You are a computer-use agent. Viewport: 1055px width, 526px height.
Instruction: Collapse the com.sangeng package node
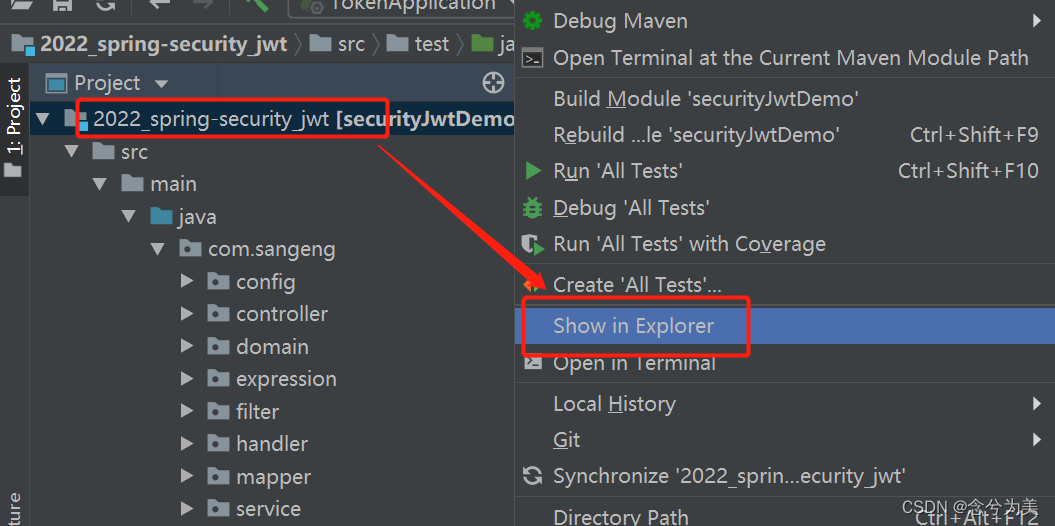(158, 250)
